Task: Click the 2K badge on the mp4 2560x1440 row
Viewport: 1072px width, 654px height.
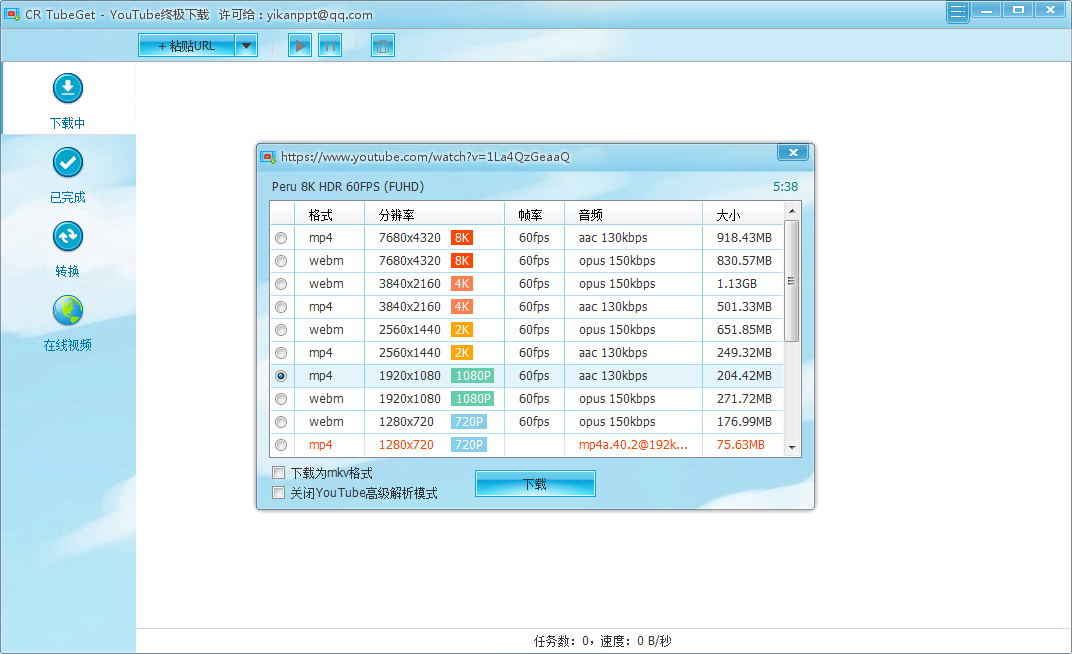Action: pyautogui.click(x=462, y=353)
